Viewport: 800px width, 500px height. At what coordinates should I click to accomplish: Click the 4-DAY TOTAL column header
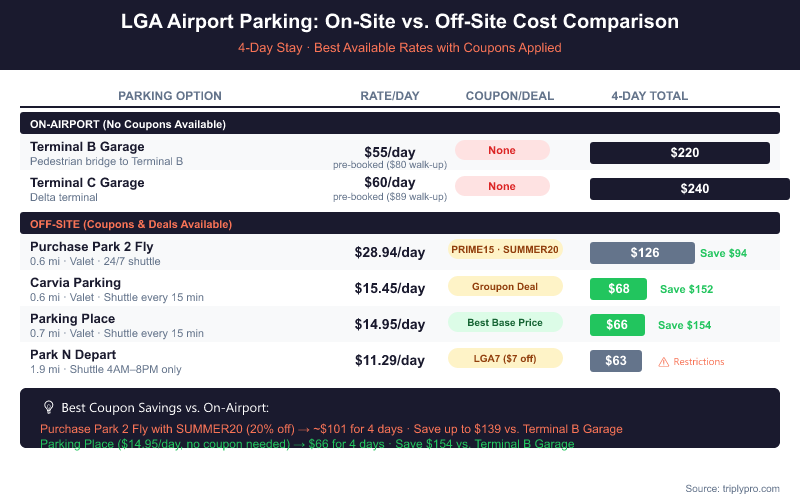click(x=650, y=96)
